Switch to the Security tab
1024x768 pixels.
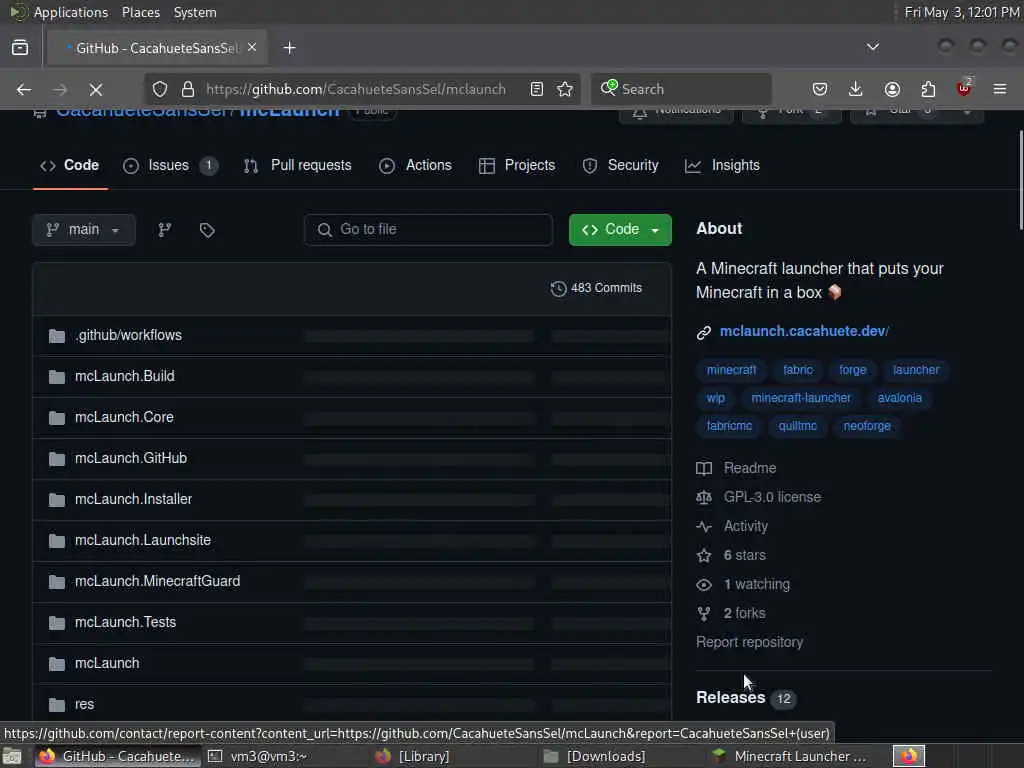620,165
